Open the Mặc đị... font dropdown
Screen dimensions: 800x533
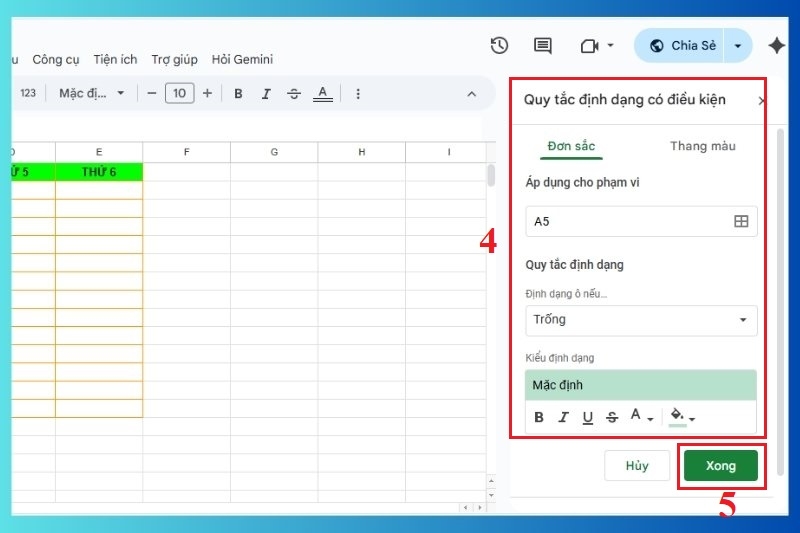92,93
